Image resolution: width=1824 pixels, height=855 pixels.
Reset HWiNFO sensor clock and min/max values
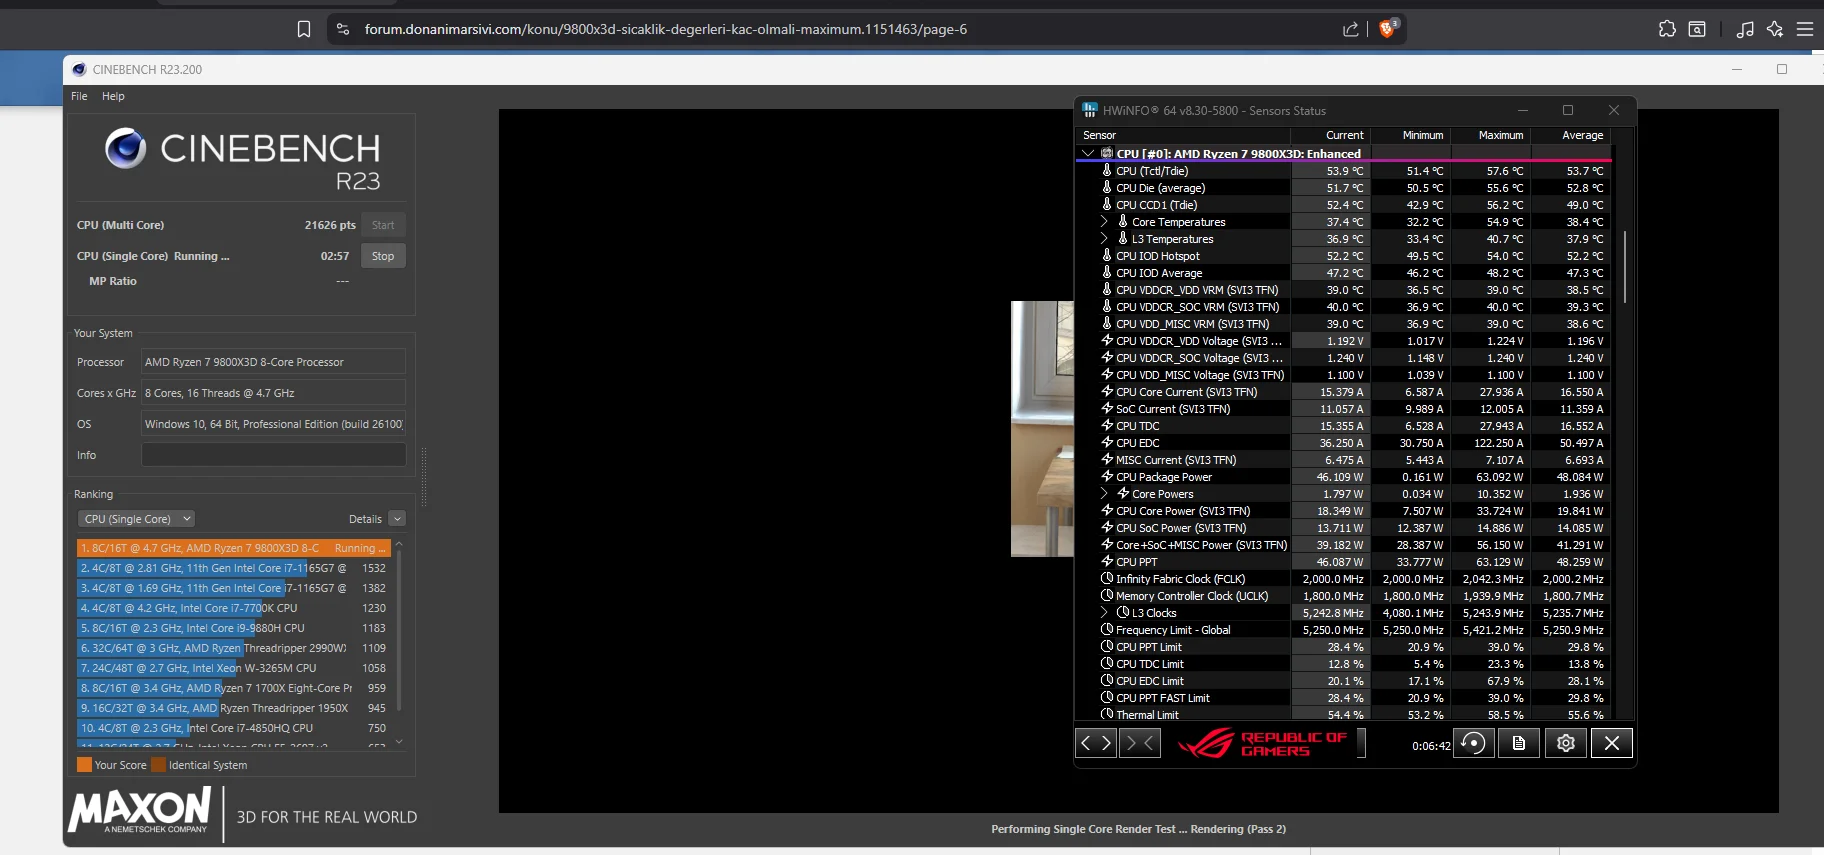(1473, 743)
